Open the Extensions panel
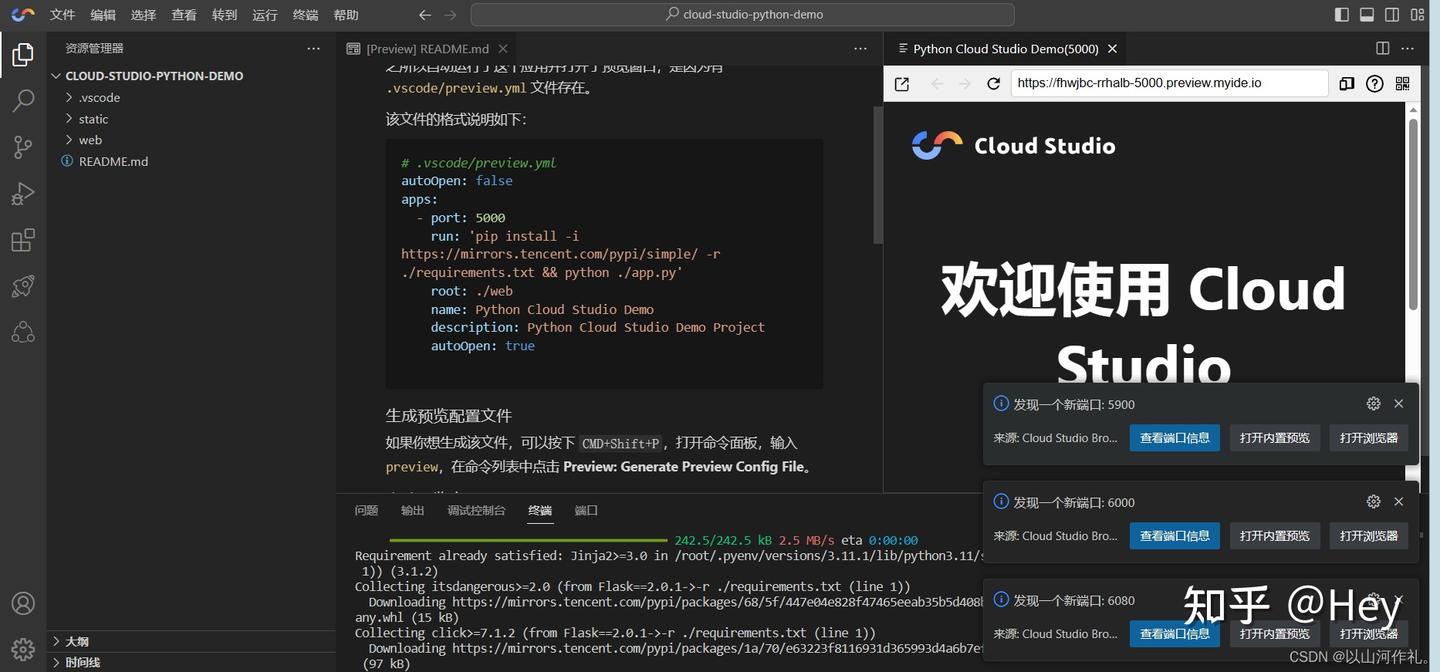 click(x=22, y=240)
